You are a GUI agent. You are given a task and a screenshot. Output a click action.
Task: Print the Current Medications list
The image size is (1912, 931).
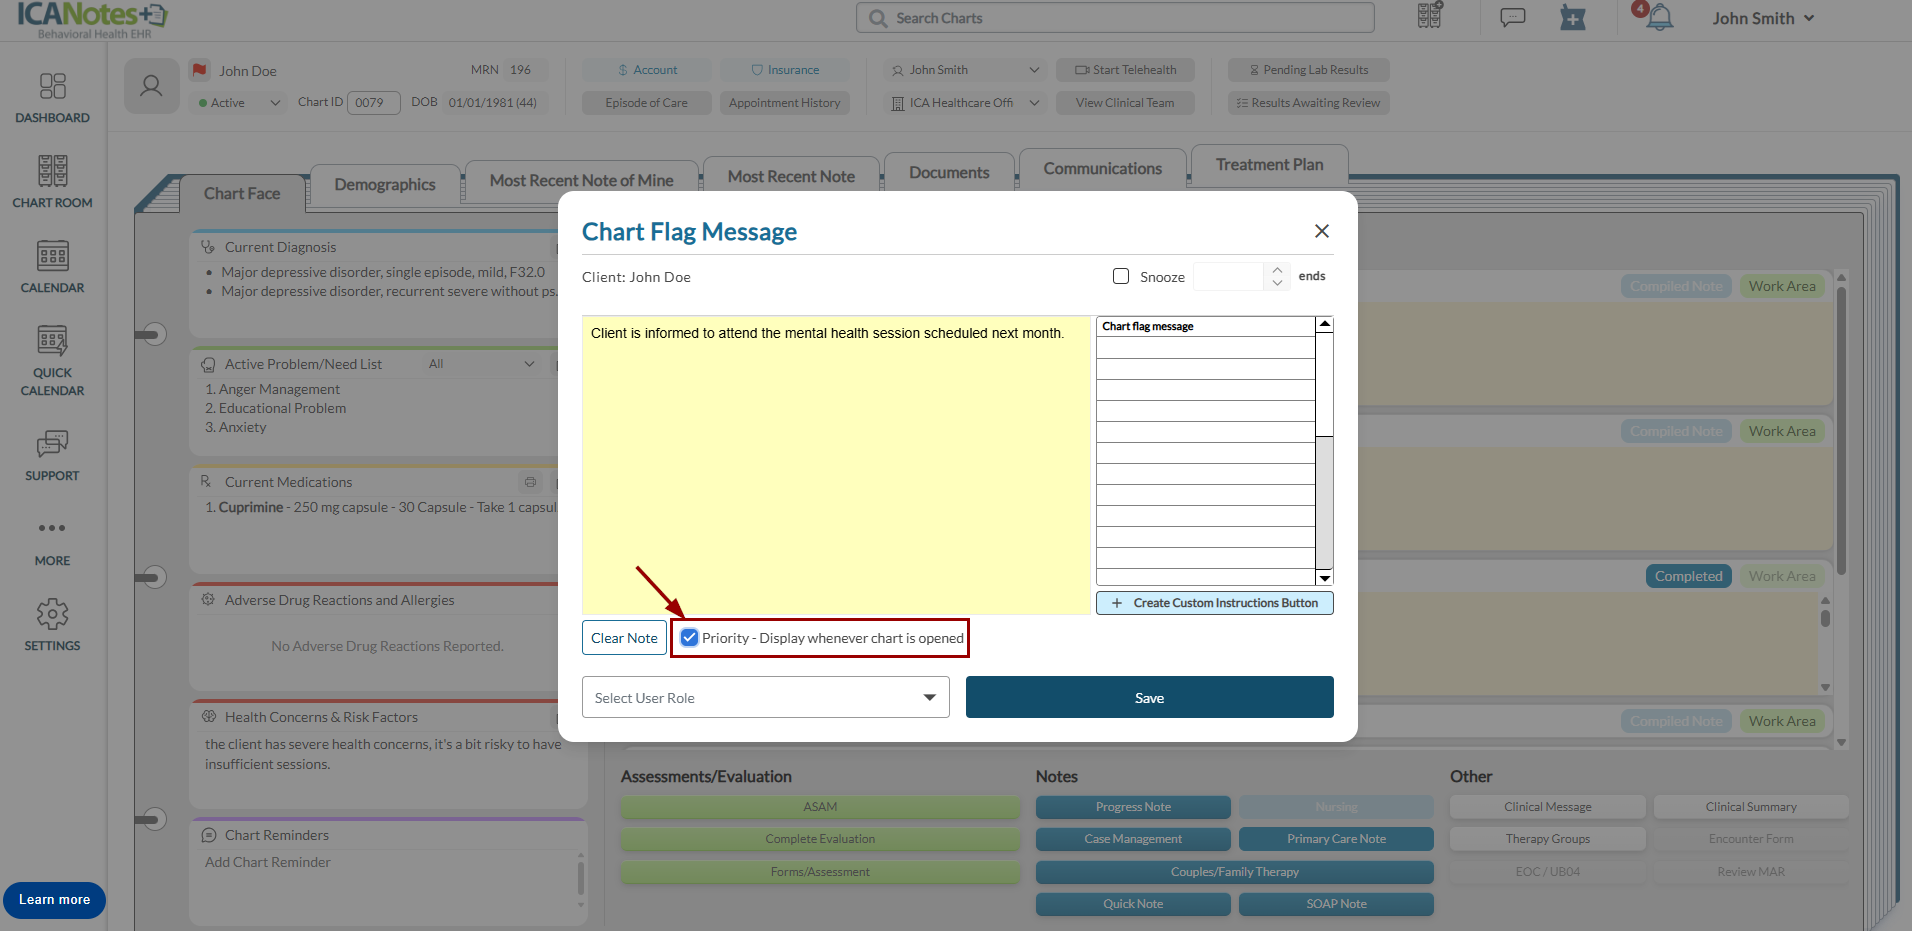coord(530,482)
